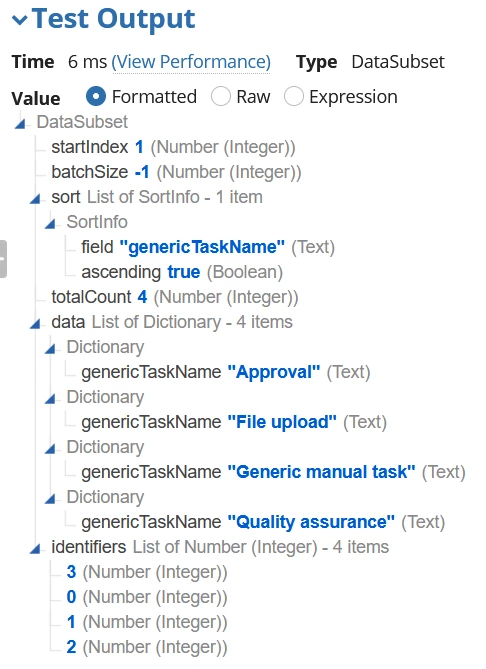Image resolution: width=486 pixels, height=669 pixels.
Task: Collapse the SortInfo node triangle
Action: [50, 224]
